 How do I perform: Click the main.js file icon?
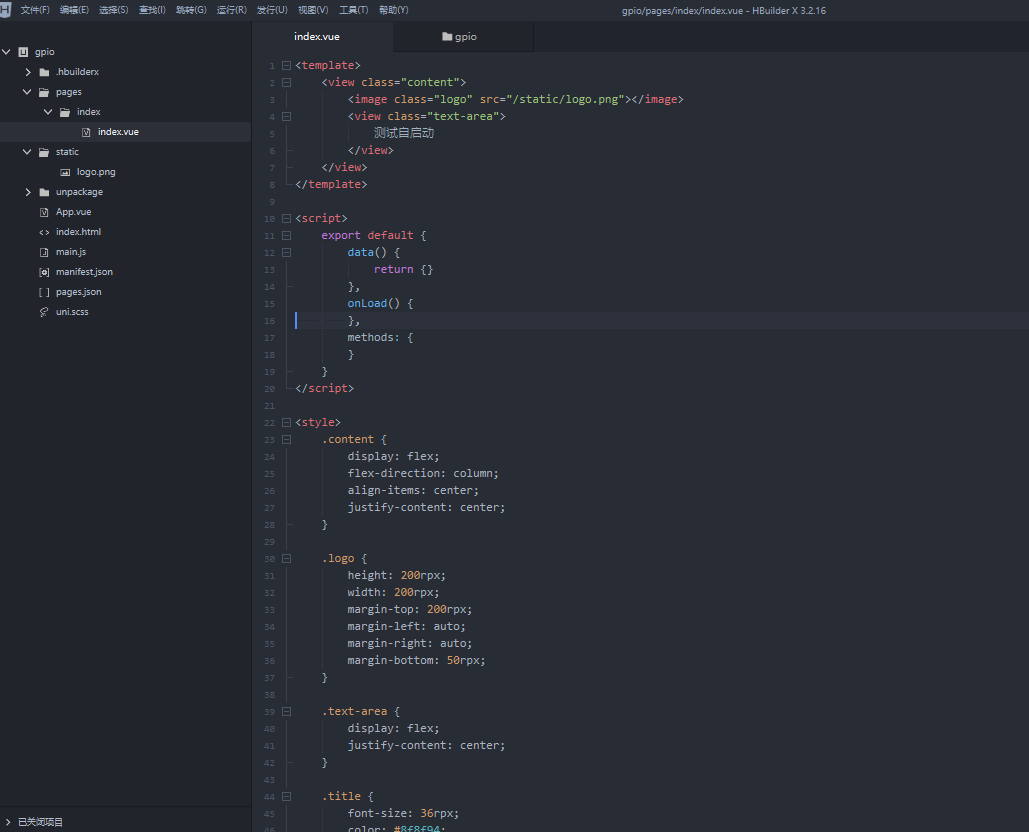coord(44,252)
